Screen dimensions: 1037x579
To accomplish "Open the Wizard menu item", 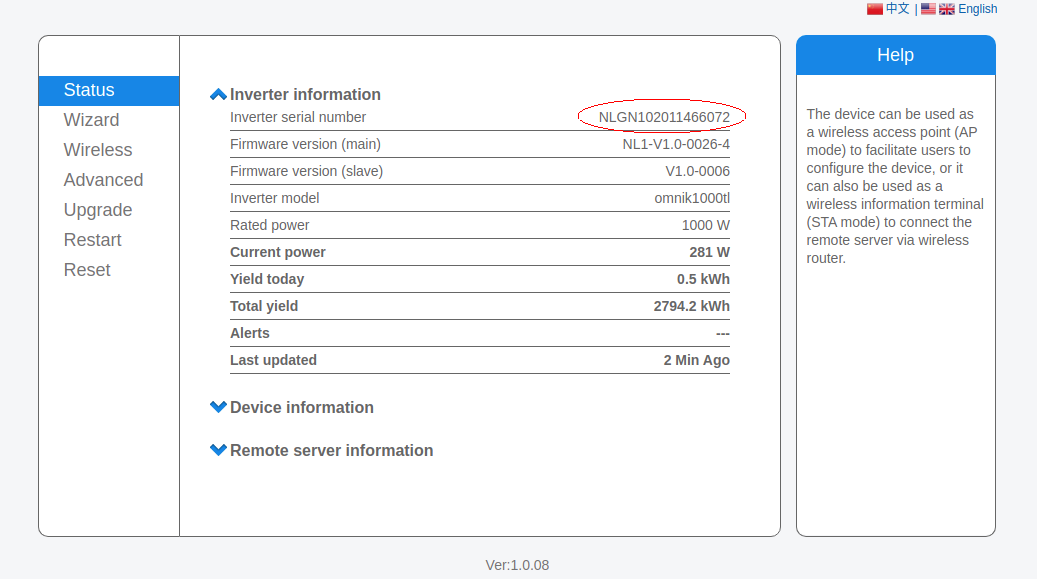I will pyautogui.click(x=91, y=120).
